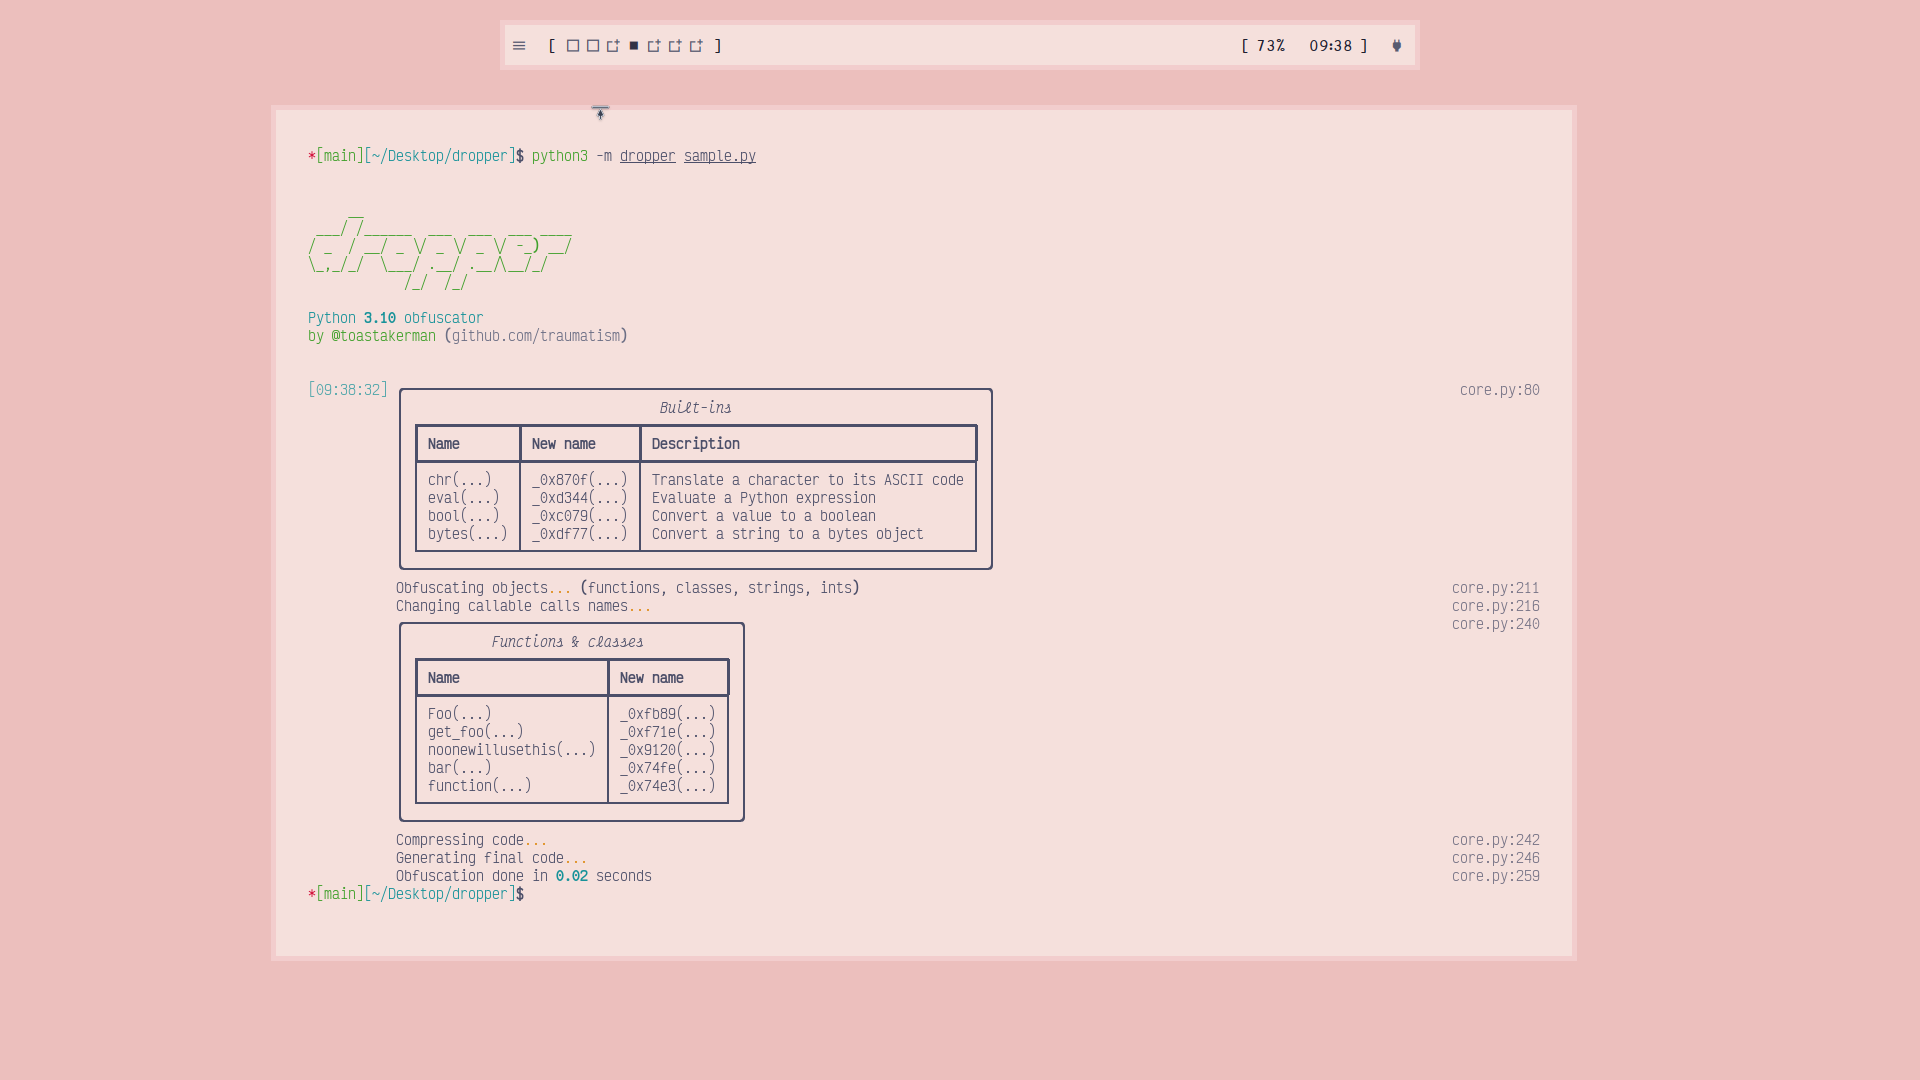Click the power plug icon in bar

pos(1397,46)
